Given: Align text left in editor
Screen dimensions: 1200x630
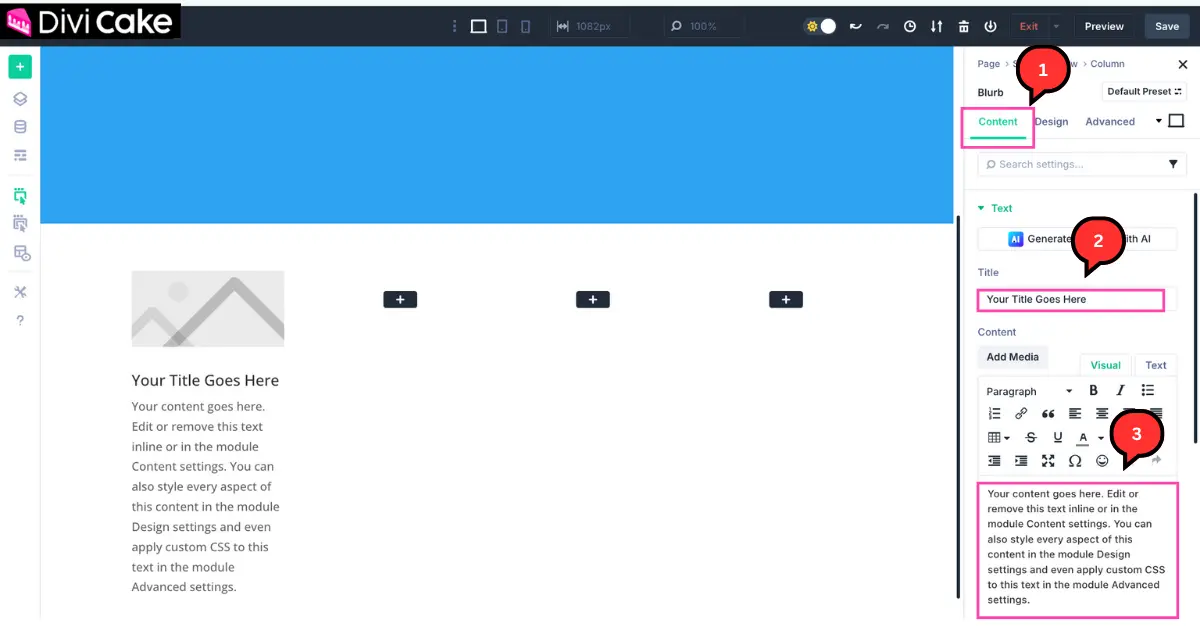Looking at the screenshot, I should click(x=1075, y=413).
